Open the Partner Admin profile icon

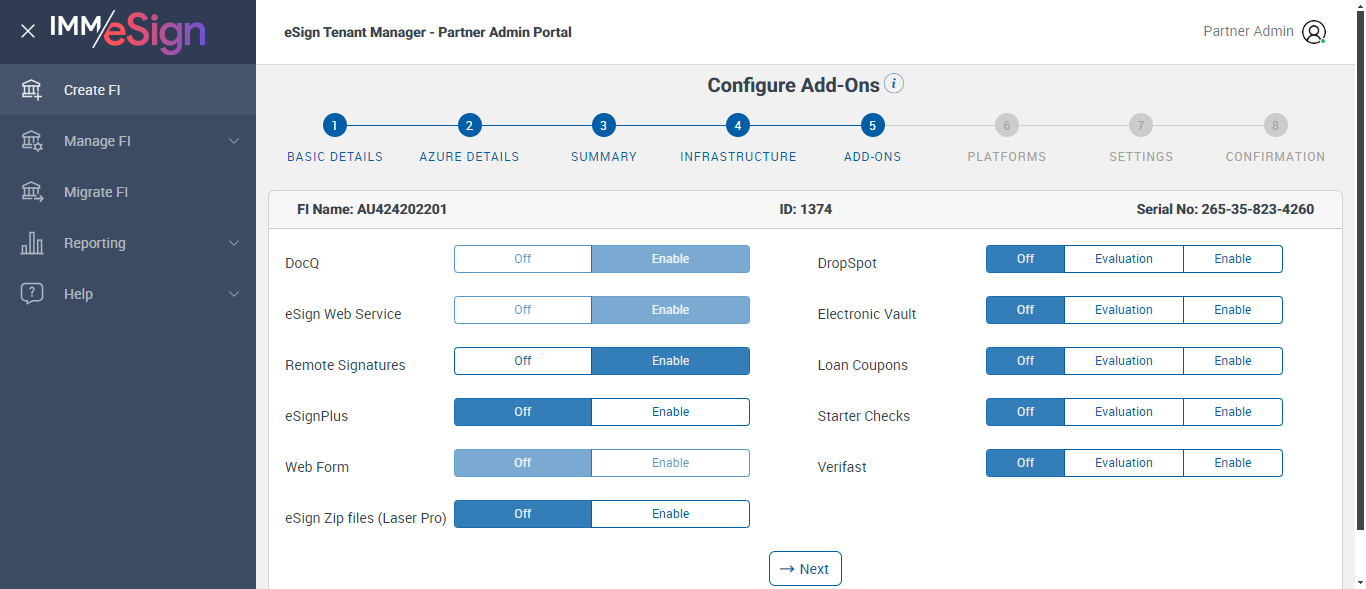(x=1313, y=32)
